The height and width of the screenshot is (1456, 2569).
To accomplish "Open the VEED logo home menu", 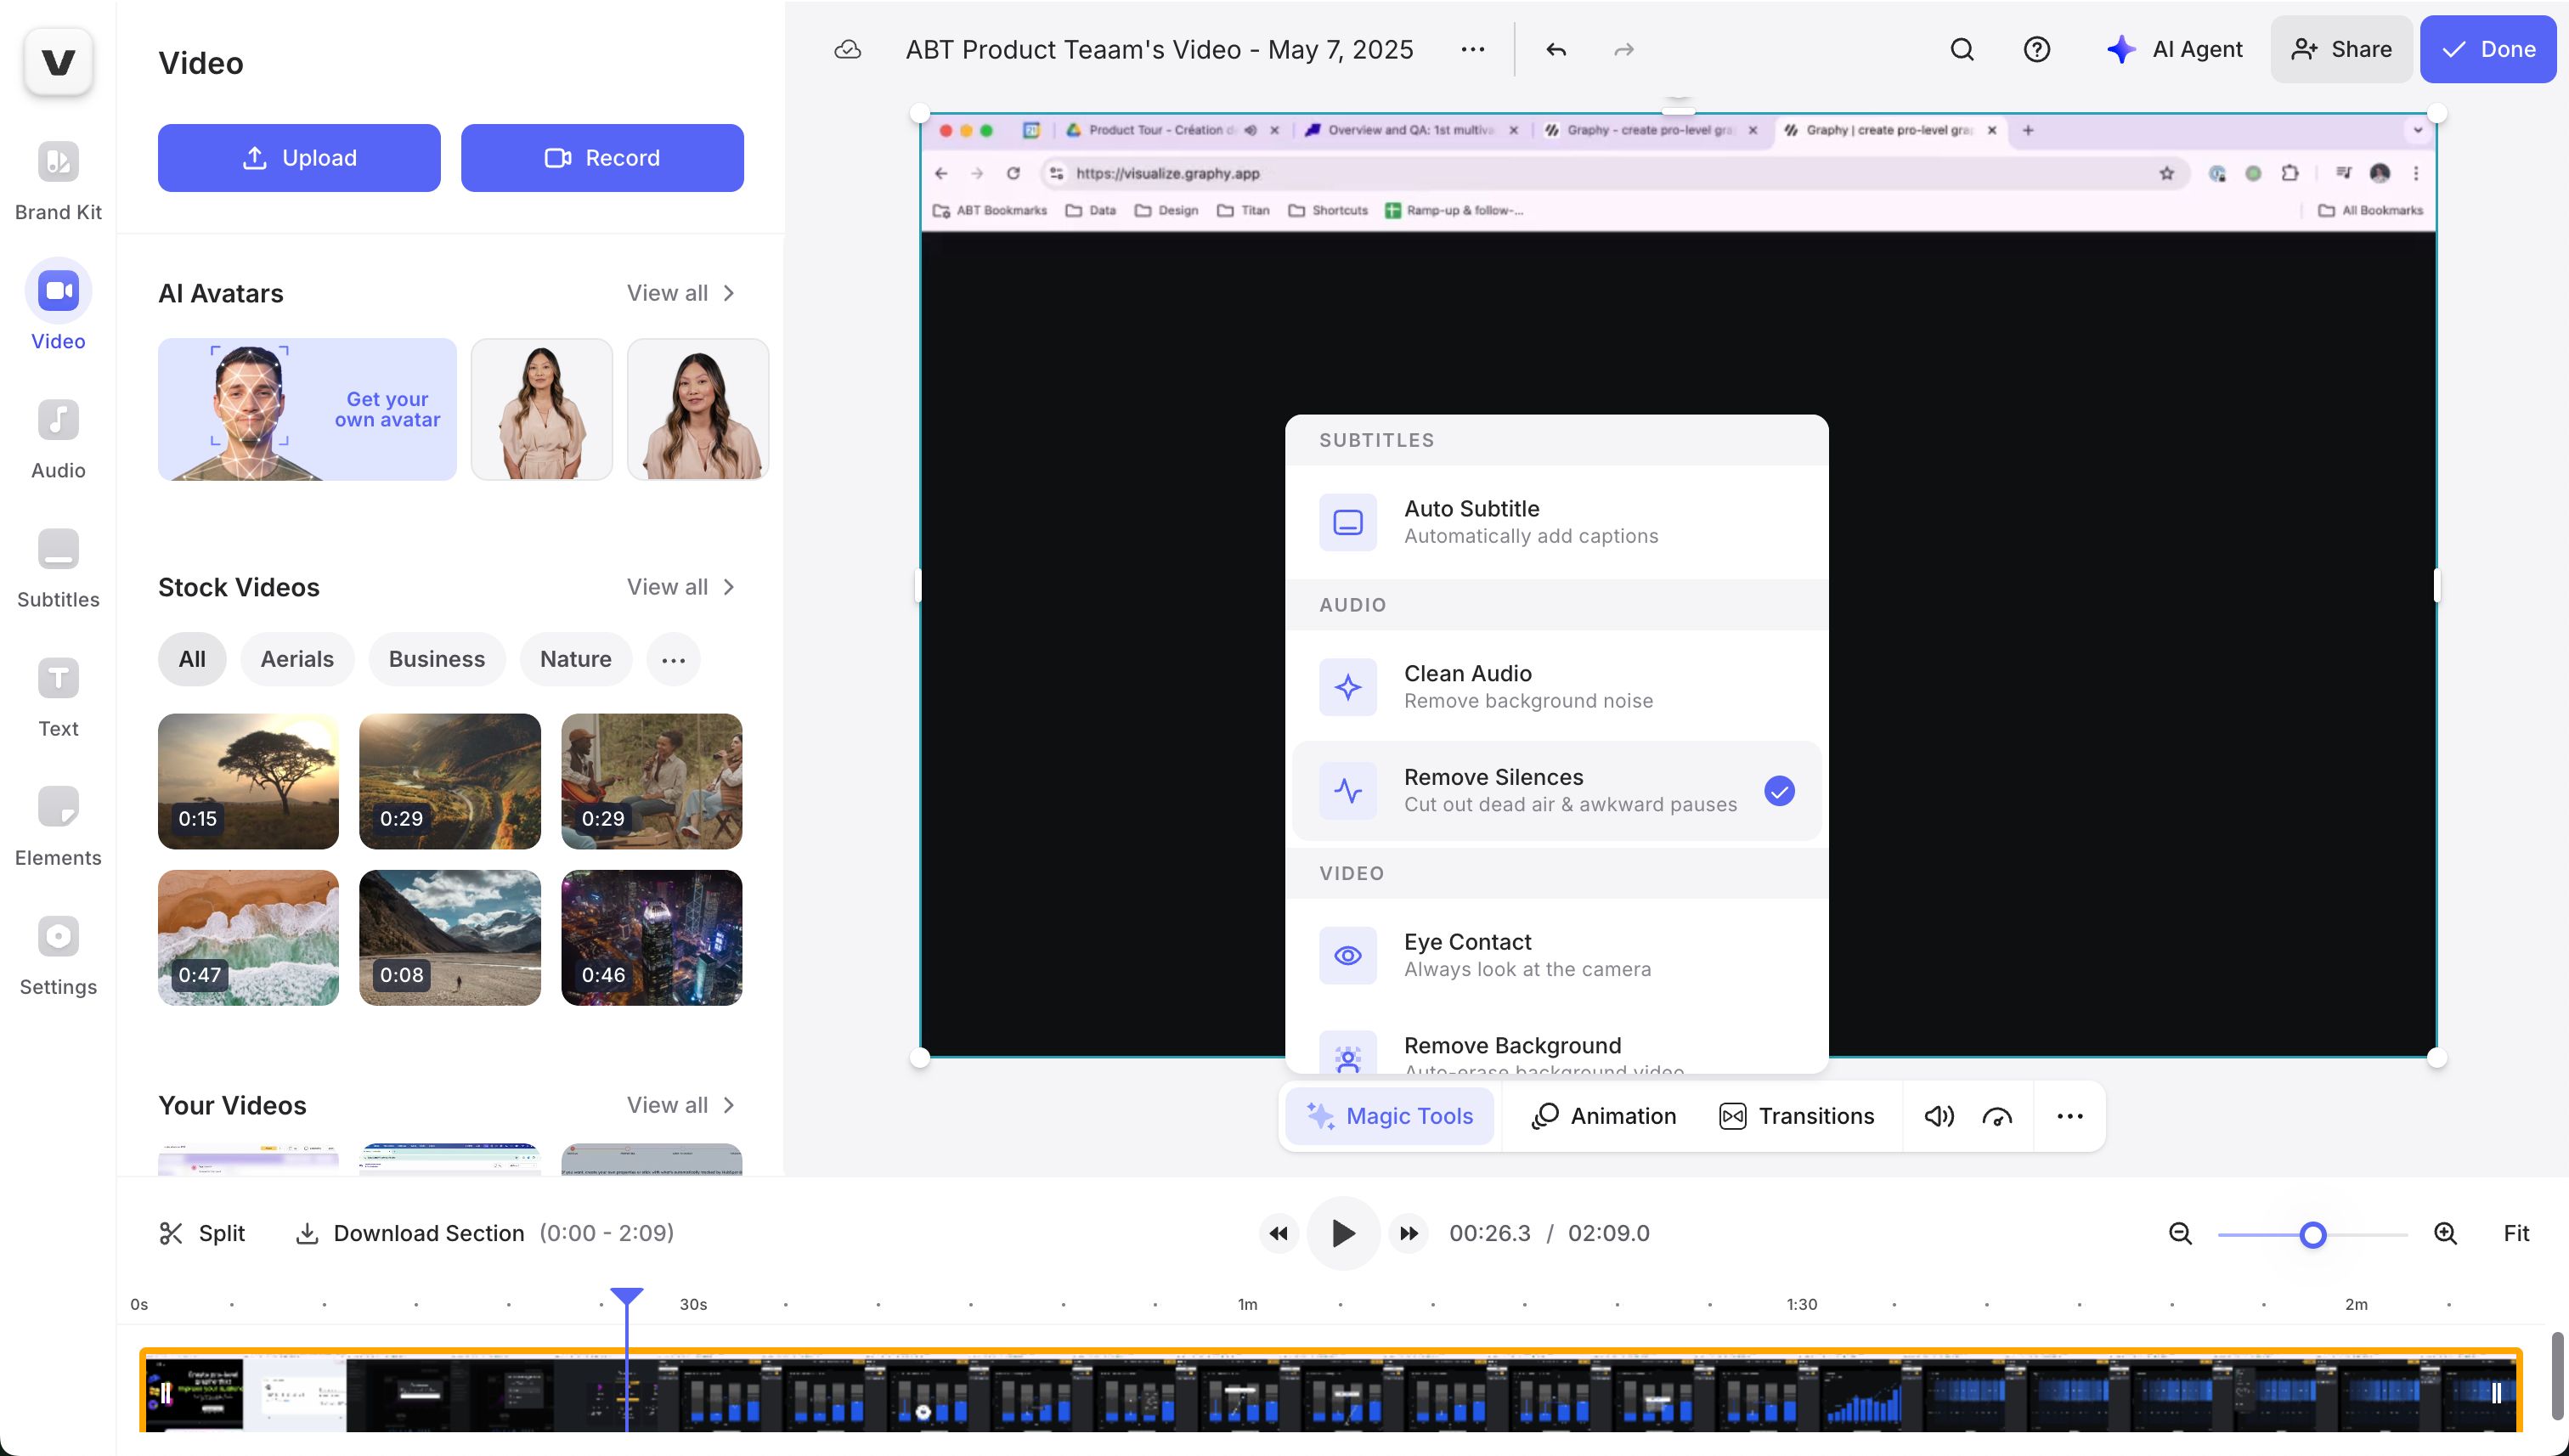I will click(58, 62).
